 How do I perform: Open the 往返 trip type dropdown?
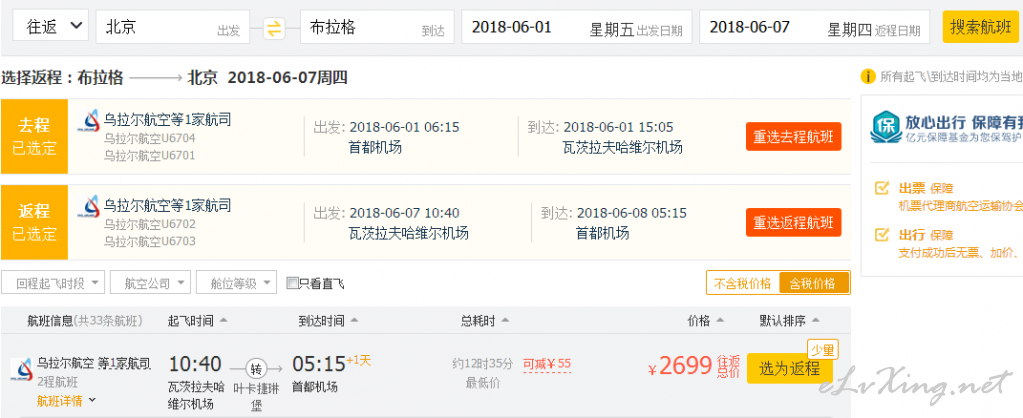pyautogui.click(x=50, y=27)
